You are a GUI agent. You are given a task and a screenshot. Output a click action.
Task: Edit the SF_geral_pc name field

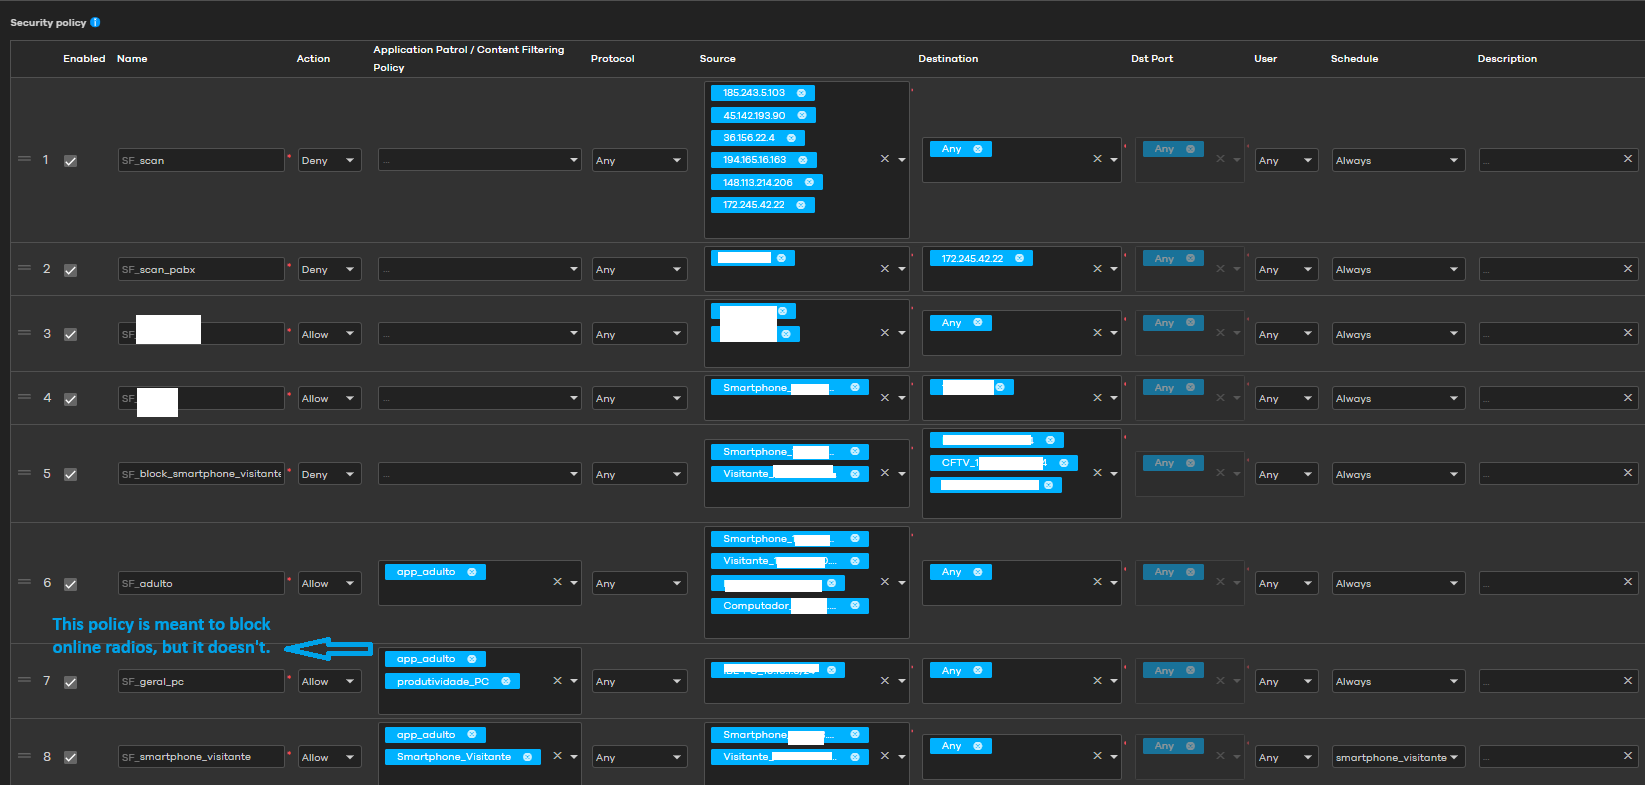201,681
